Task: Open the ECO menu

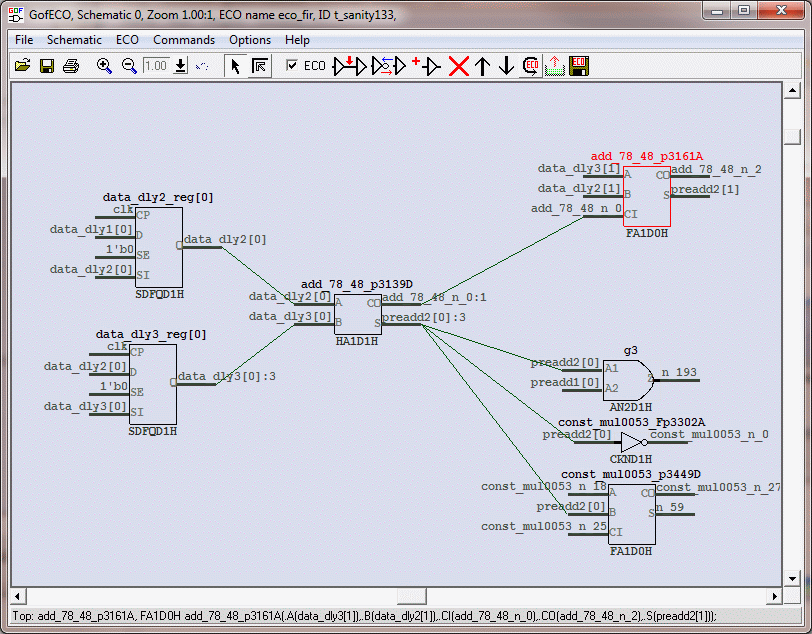Action: [127, 40]
